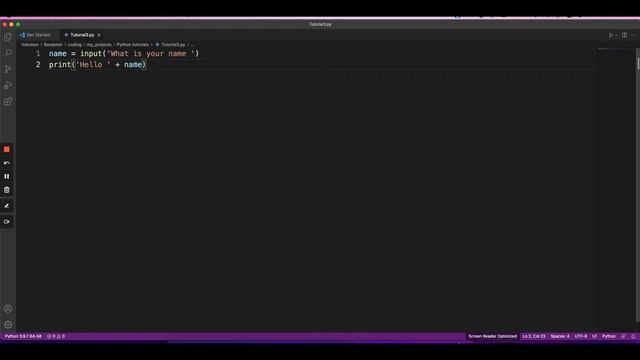Run the Python file with the play button

click(x=611, y=36)
